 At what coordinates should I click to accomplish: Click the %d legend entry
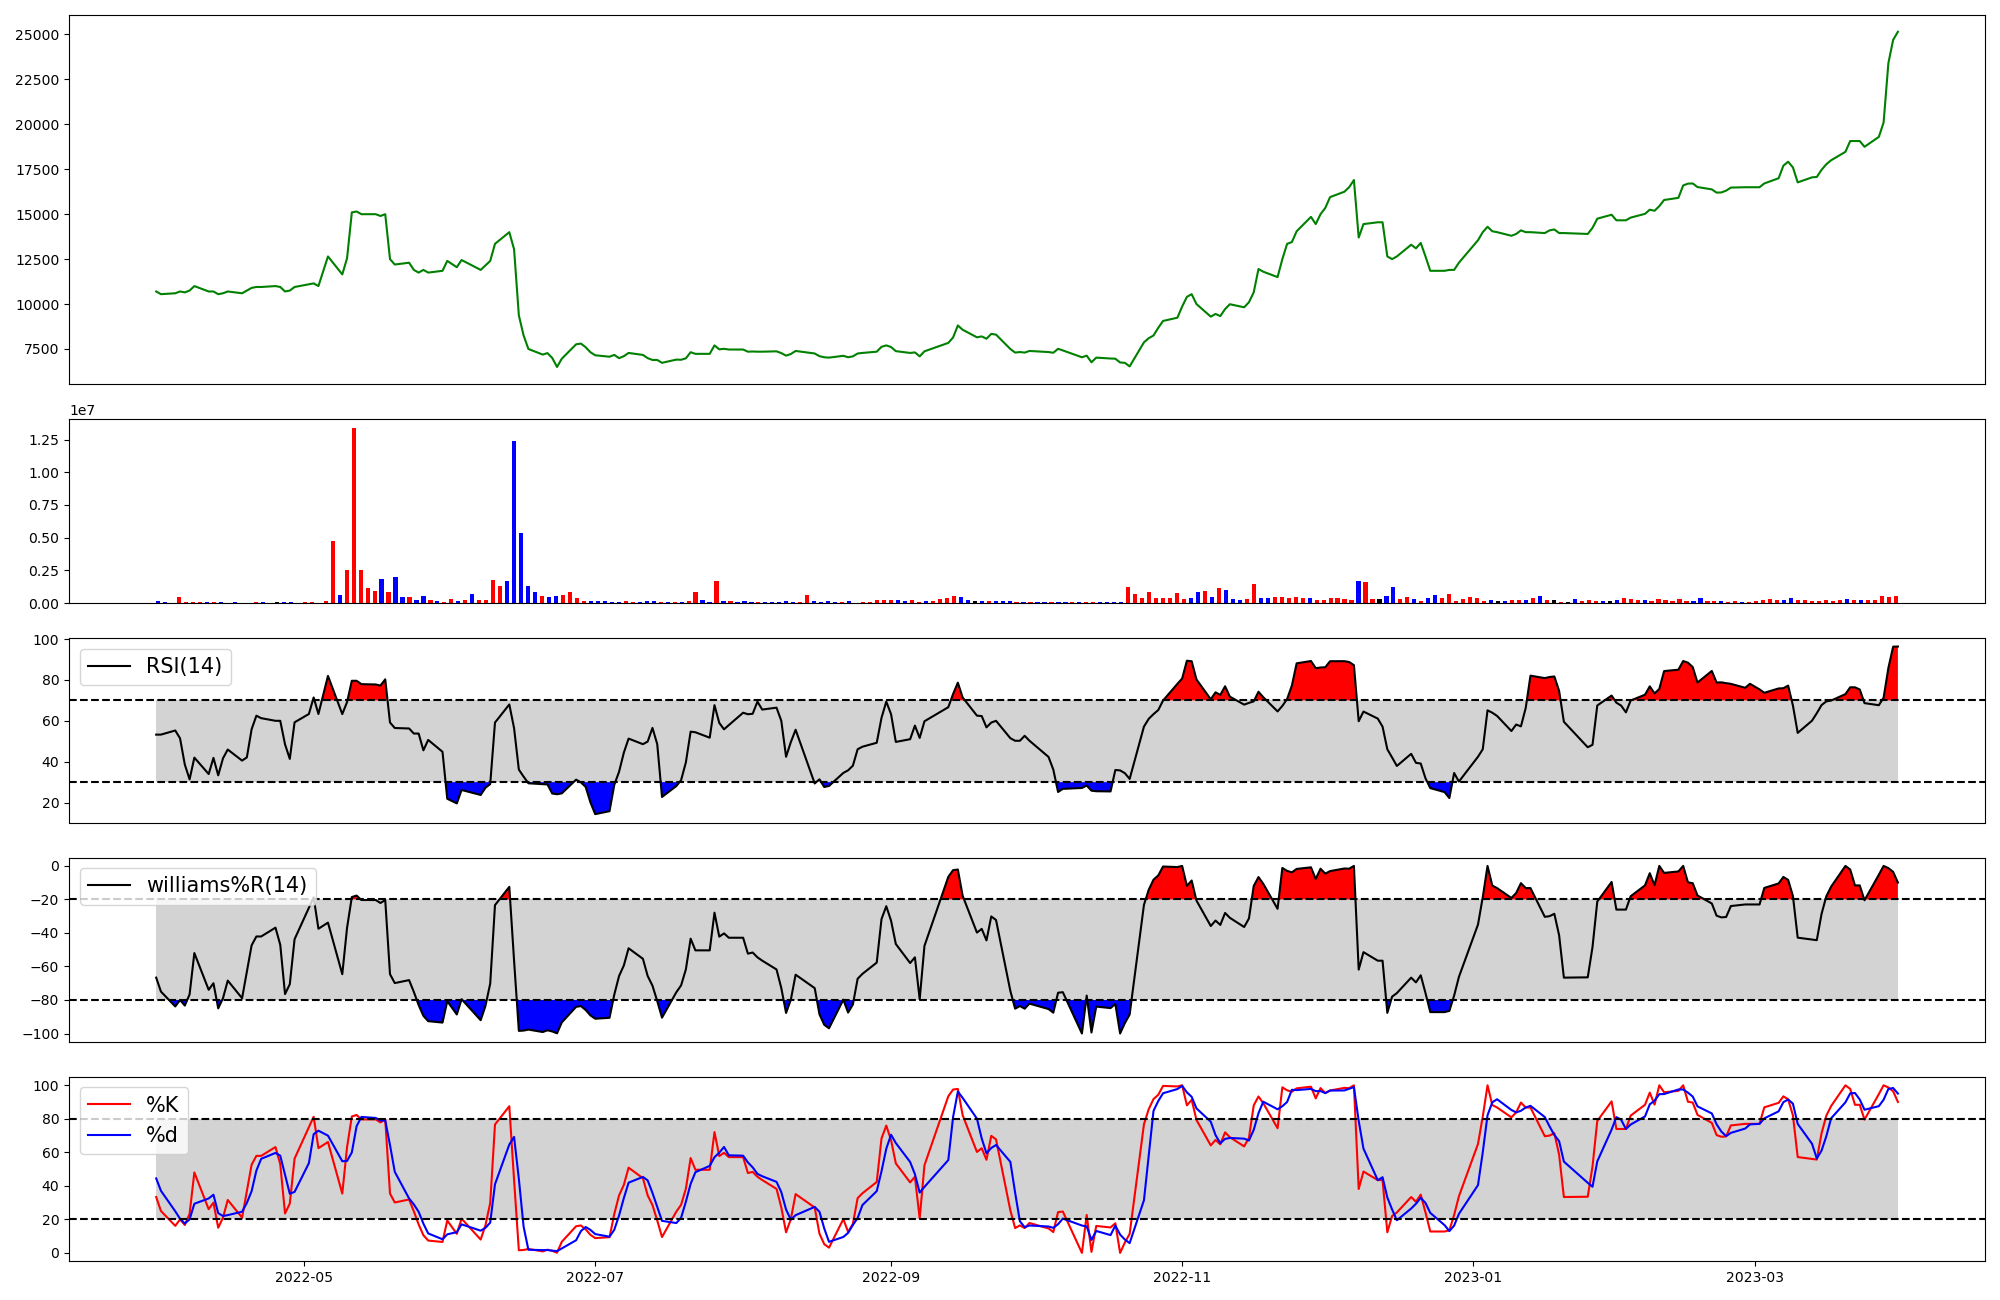(x=162, y=1134)
